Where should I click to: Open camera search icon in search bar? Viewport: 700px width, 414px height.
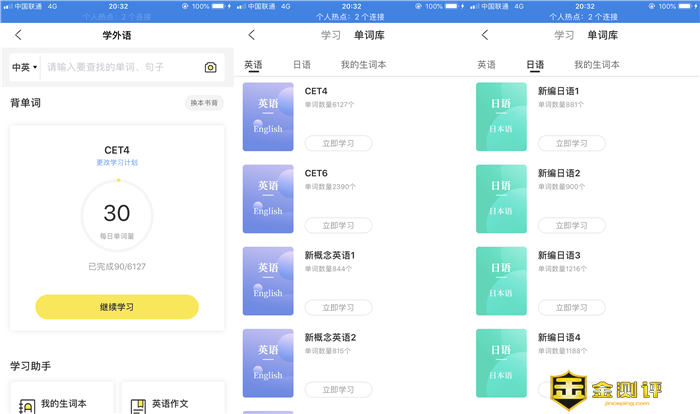click(x=210, y=67)
